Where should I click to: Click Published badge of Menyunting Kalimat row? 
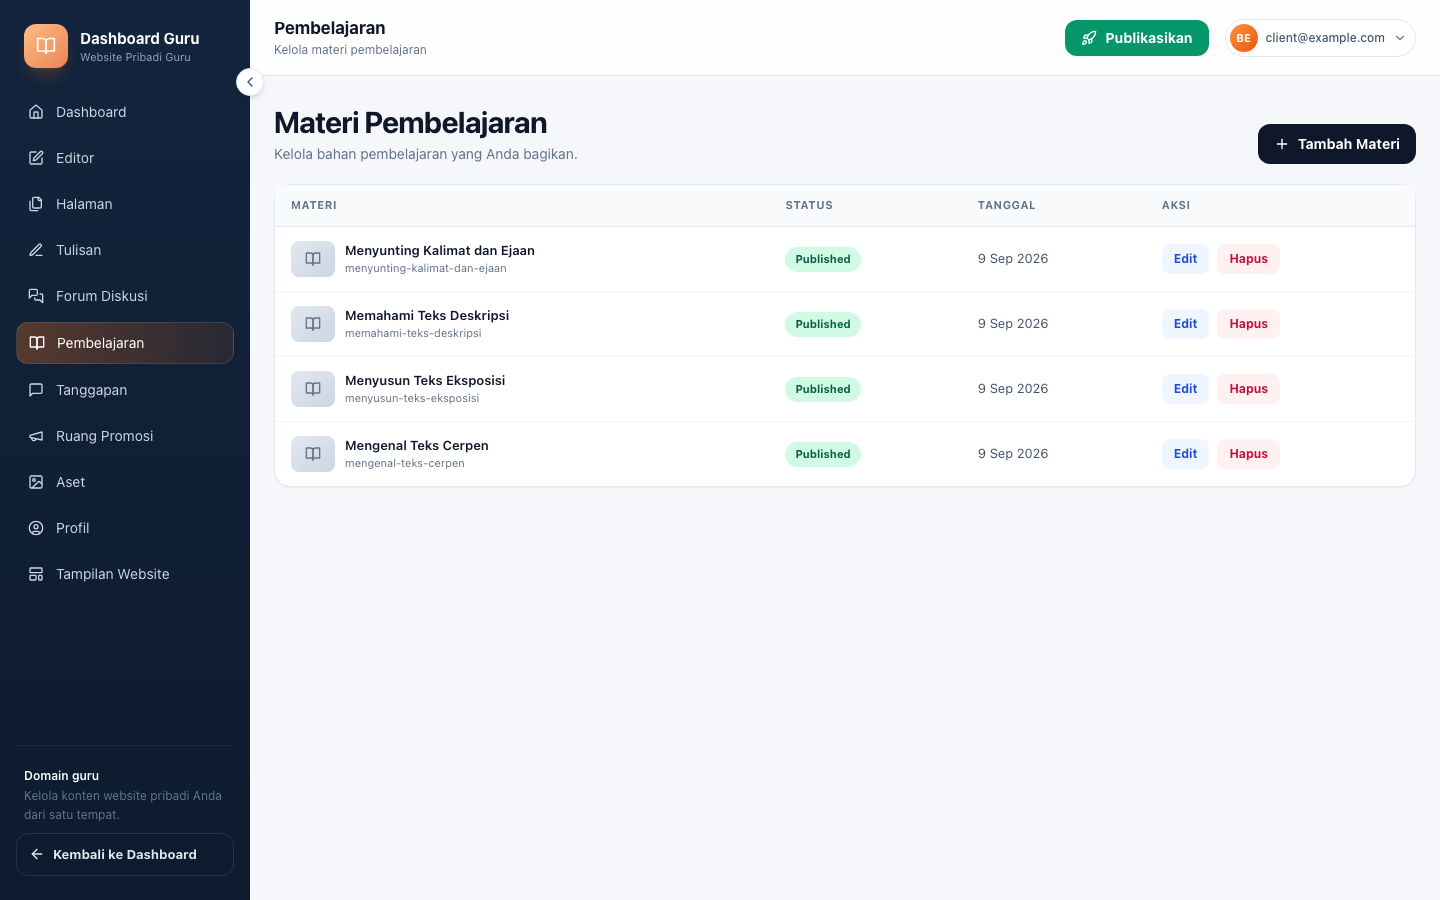coord(823,259)
